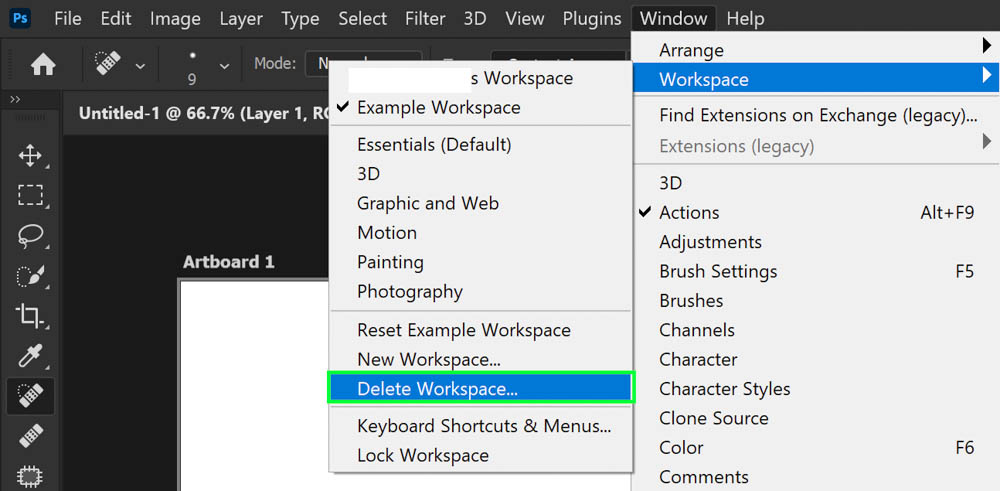
Task: Show the Brushes panel
Action: pyautogui.click(x=816, y=301)
